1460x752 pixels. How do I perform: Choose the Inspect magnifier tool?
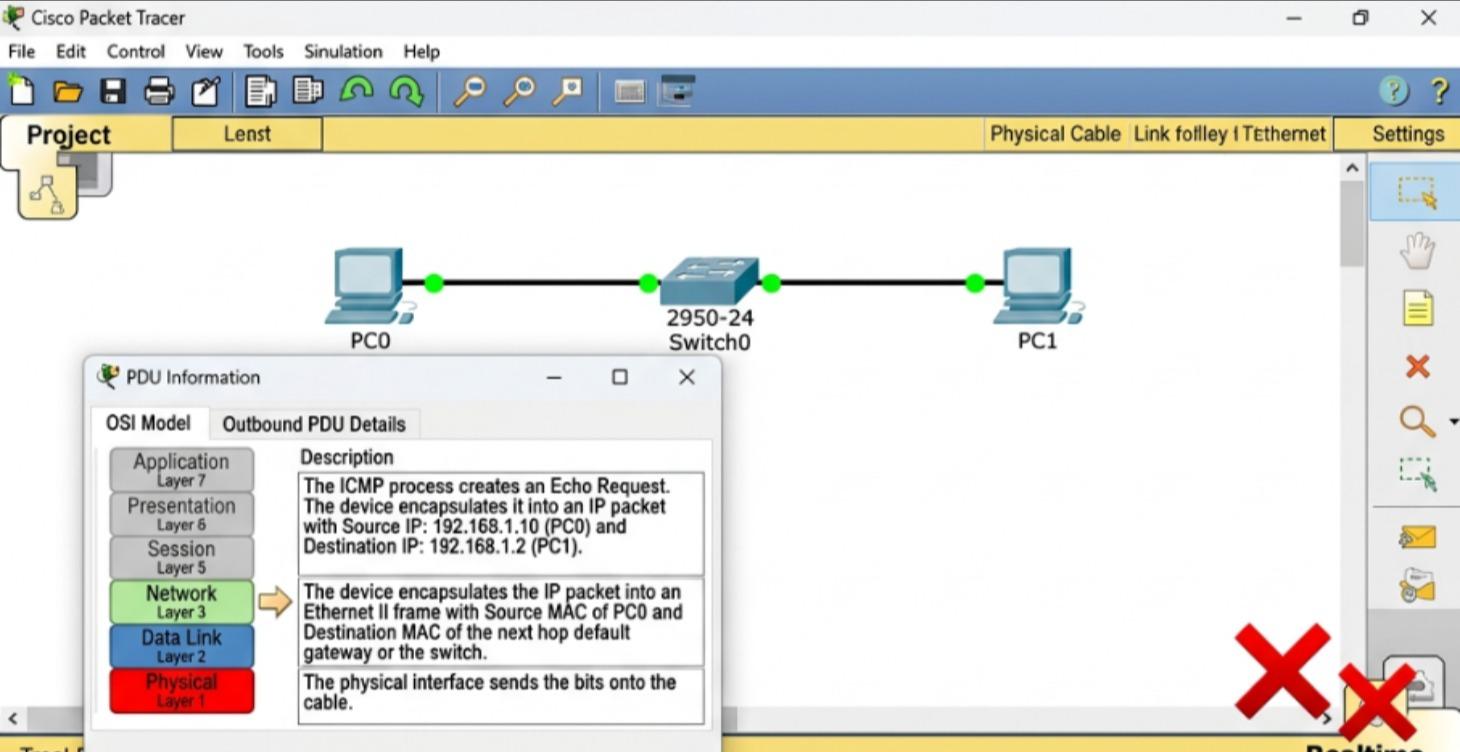(1416, 422)
